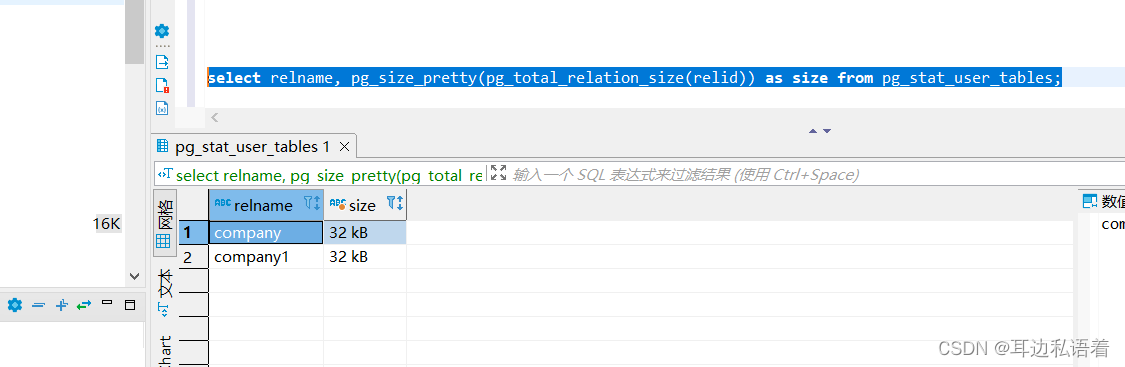Click the grid icon on pg_stat_user_tables tab
Image resolution: width=1125 pixels, height=367 pixels.
[163, 147]
